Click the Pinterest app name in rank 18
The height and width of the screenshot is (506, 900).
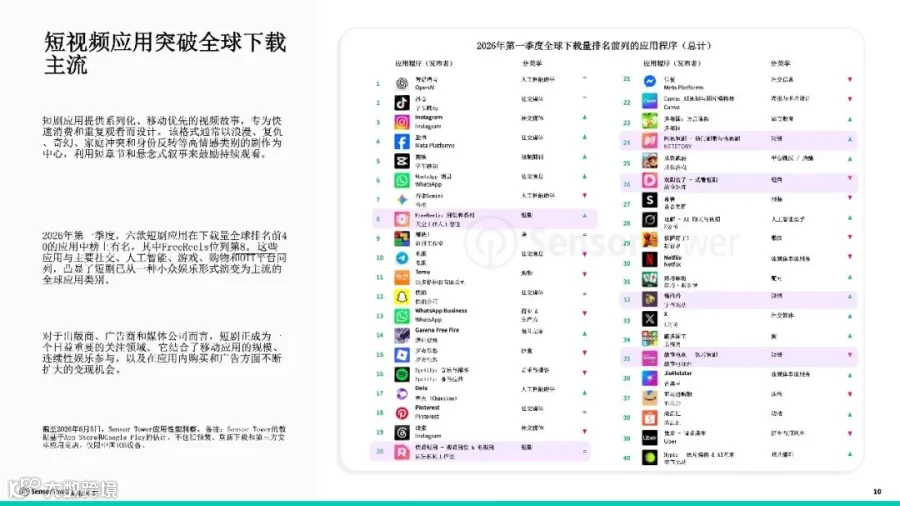[x=427, y=408]
